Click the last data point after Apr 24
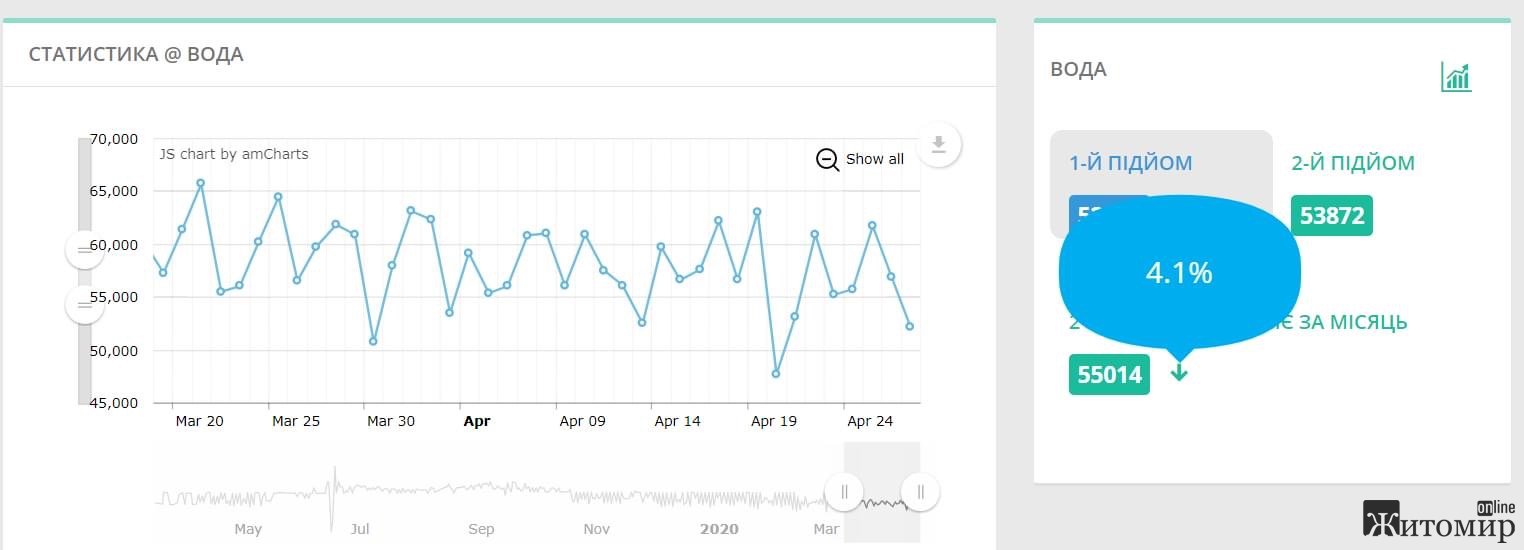The image size is (1524, 550). point(910,327)
